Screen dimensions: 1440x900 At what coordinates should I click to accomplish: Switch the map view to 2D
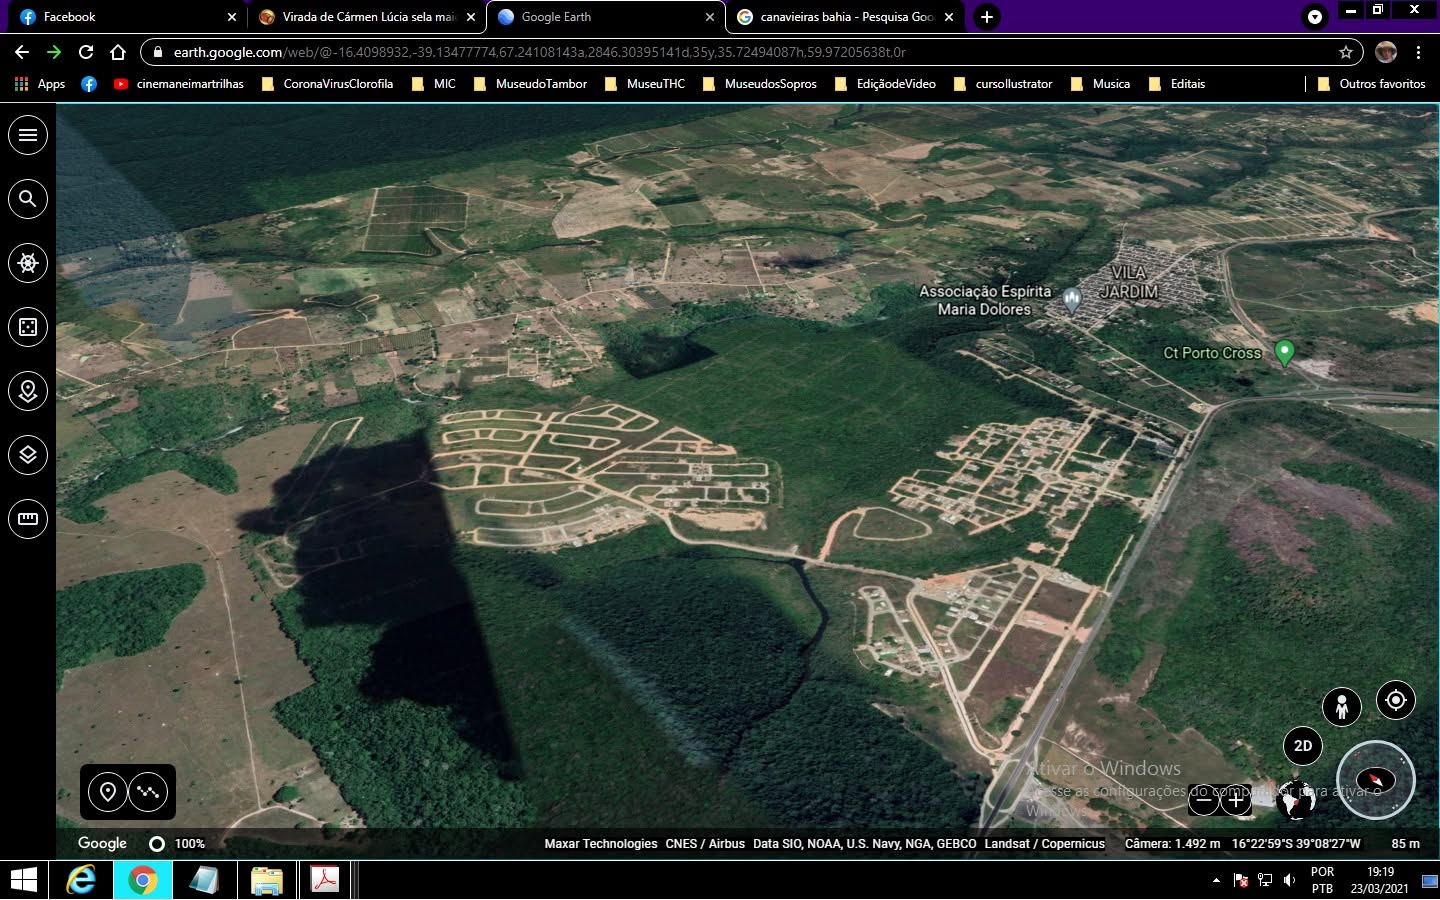click(x=1303, y=746)
